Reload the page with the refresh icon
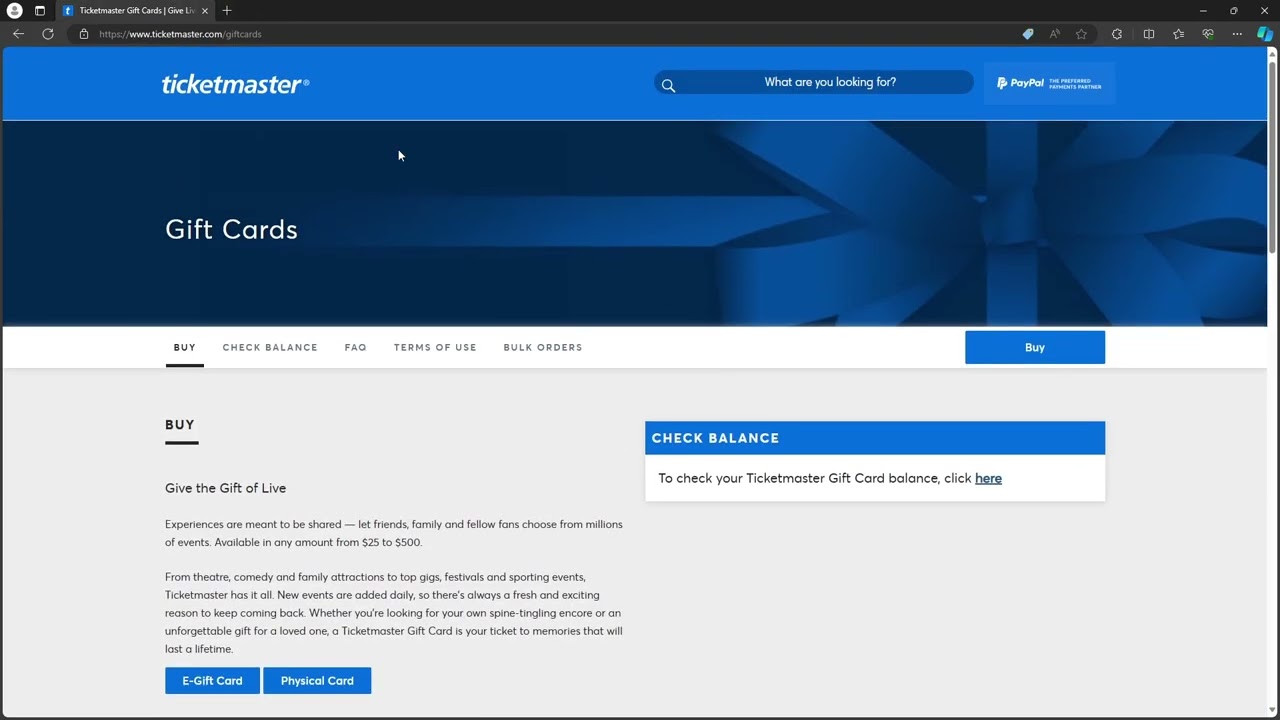This screenshot has width=1280, height=720. pyautogui.click(x=48, y=34)
